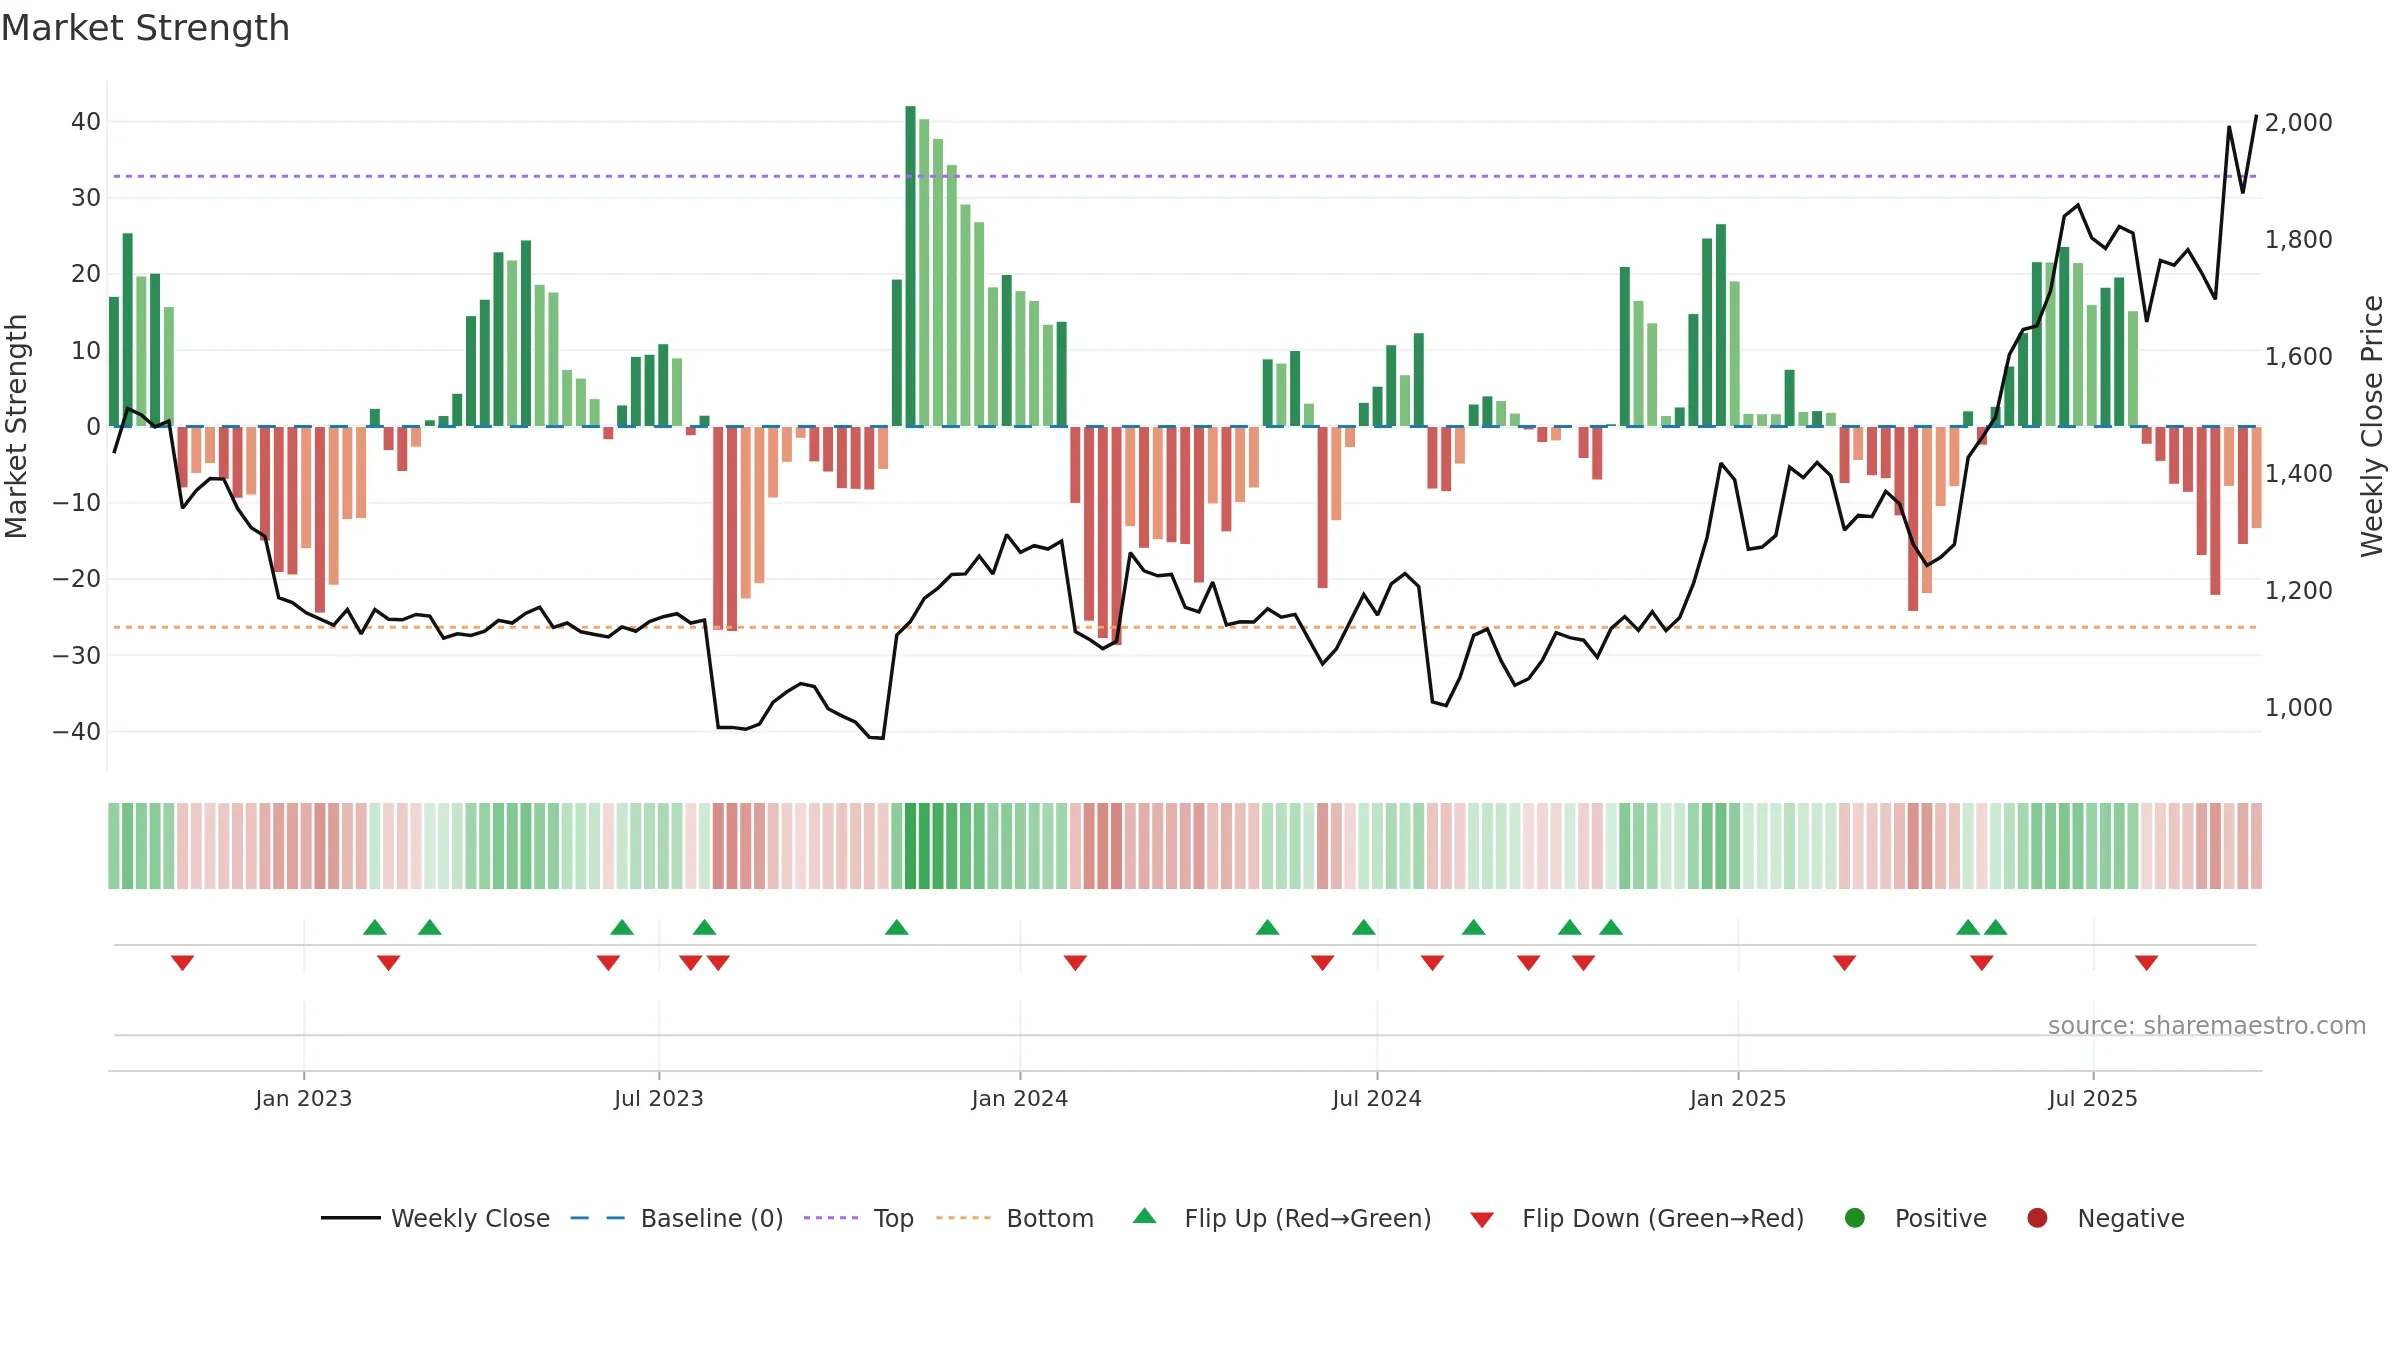Click the tallest green bar above 40
Image resolution: width=2400 pixels, height=1350 pixels.
(910, 266)
